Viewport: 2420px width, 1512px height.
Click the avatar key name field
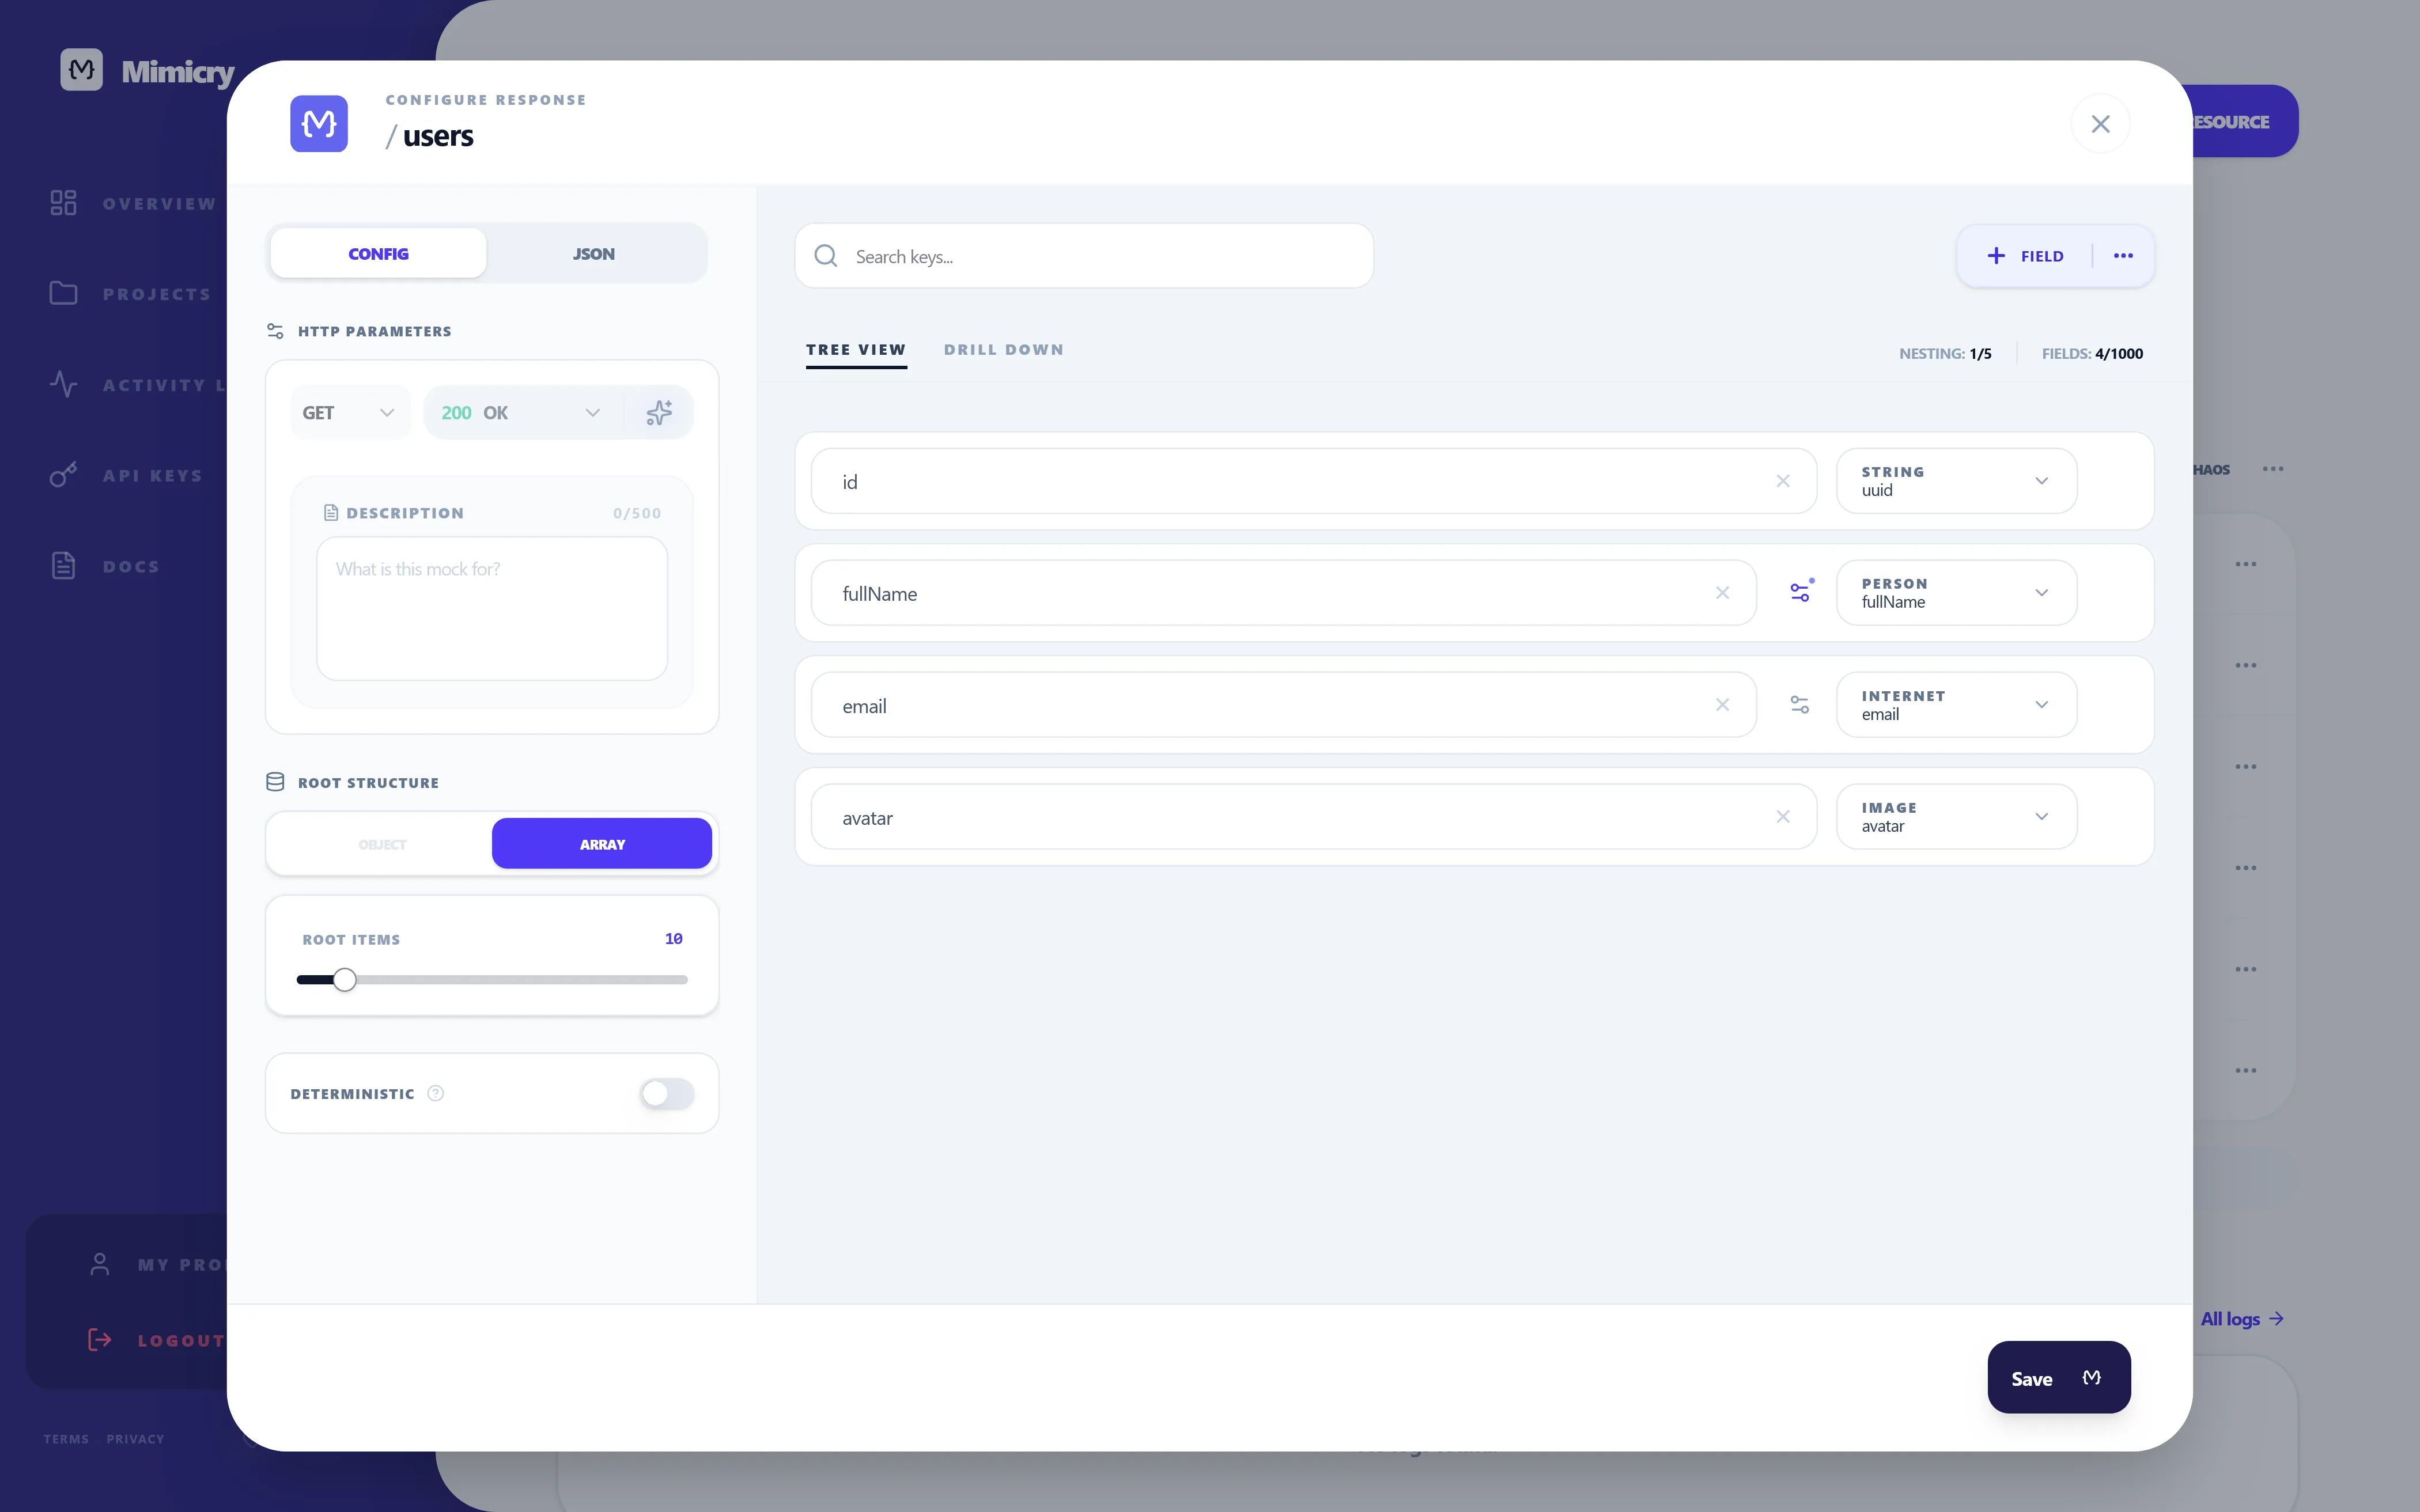[x=1314, y=817]
